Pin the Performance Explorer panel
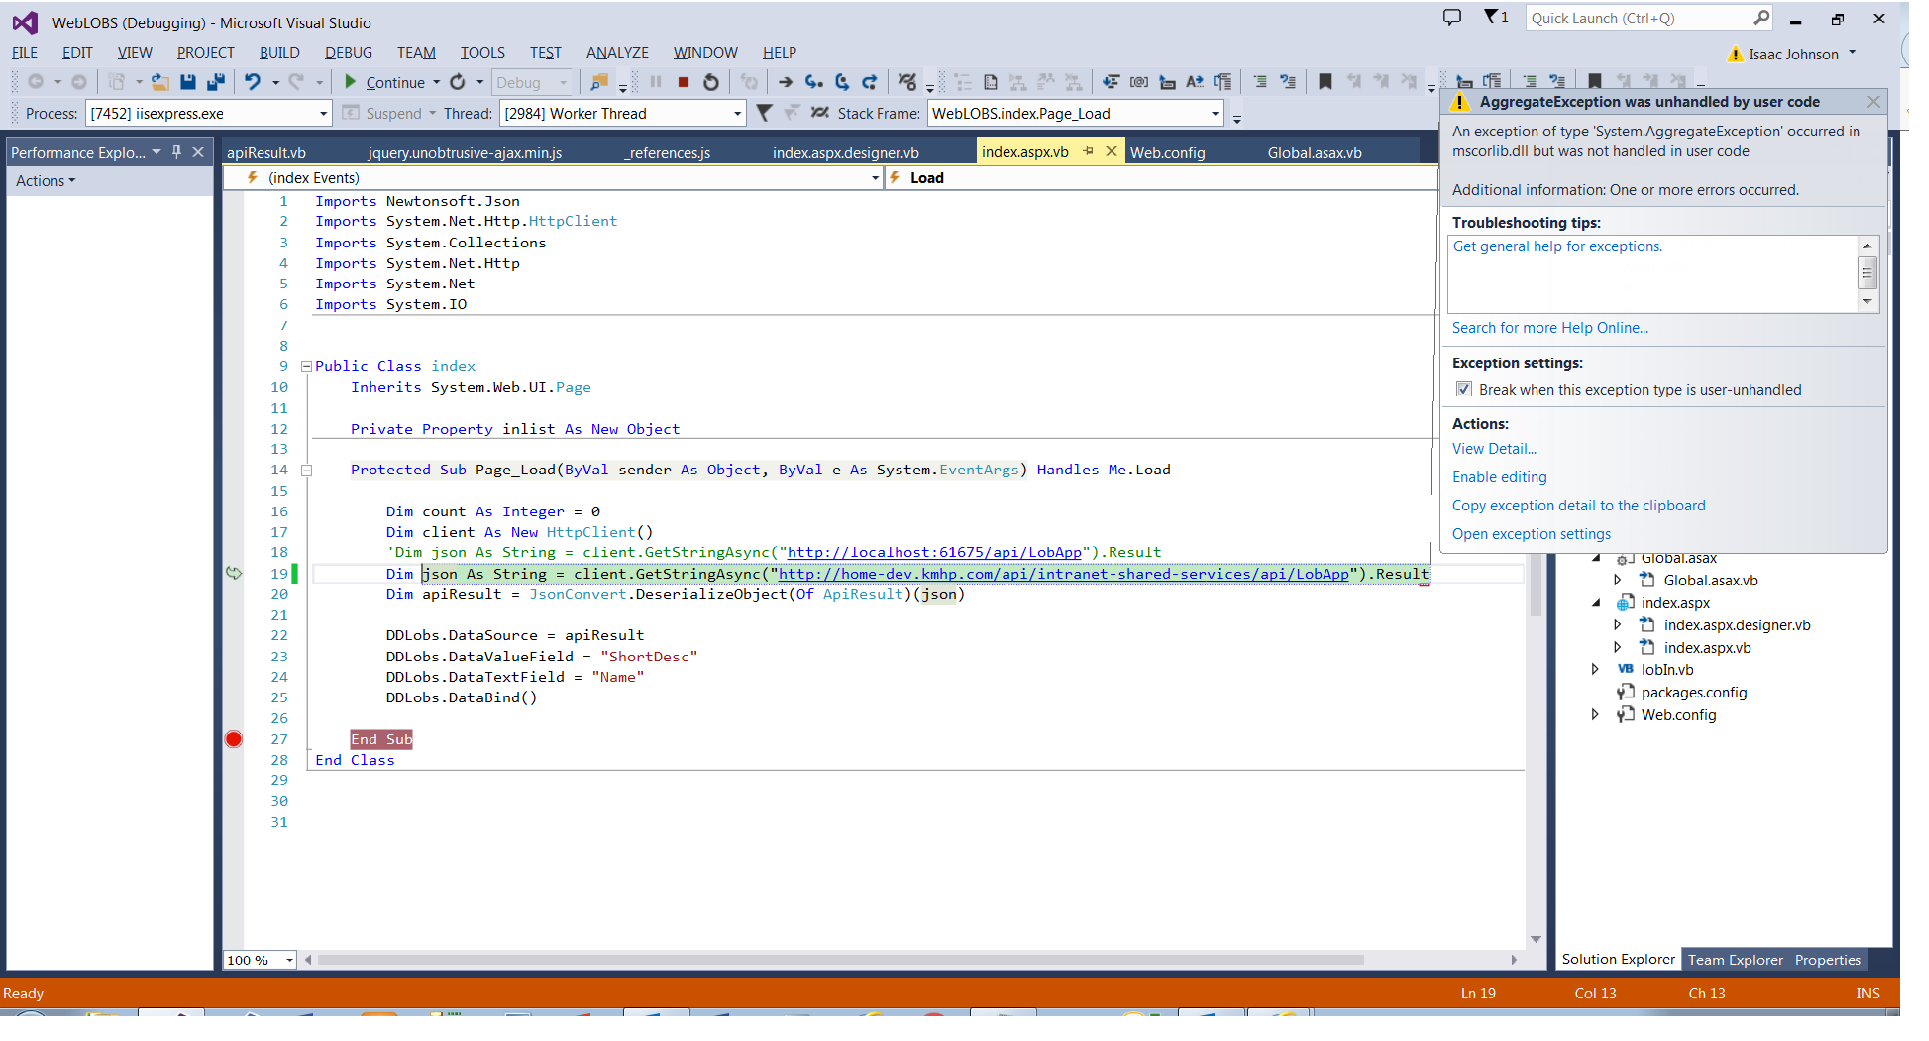The height and width of the screenshot is (1041, 1929). click(x=177, y=152)
